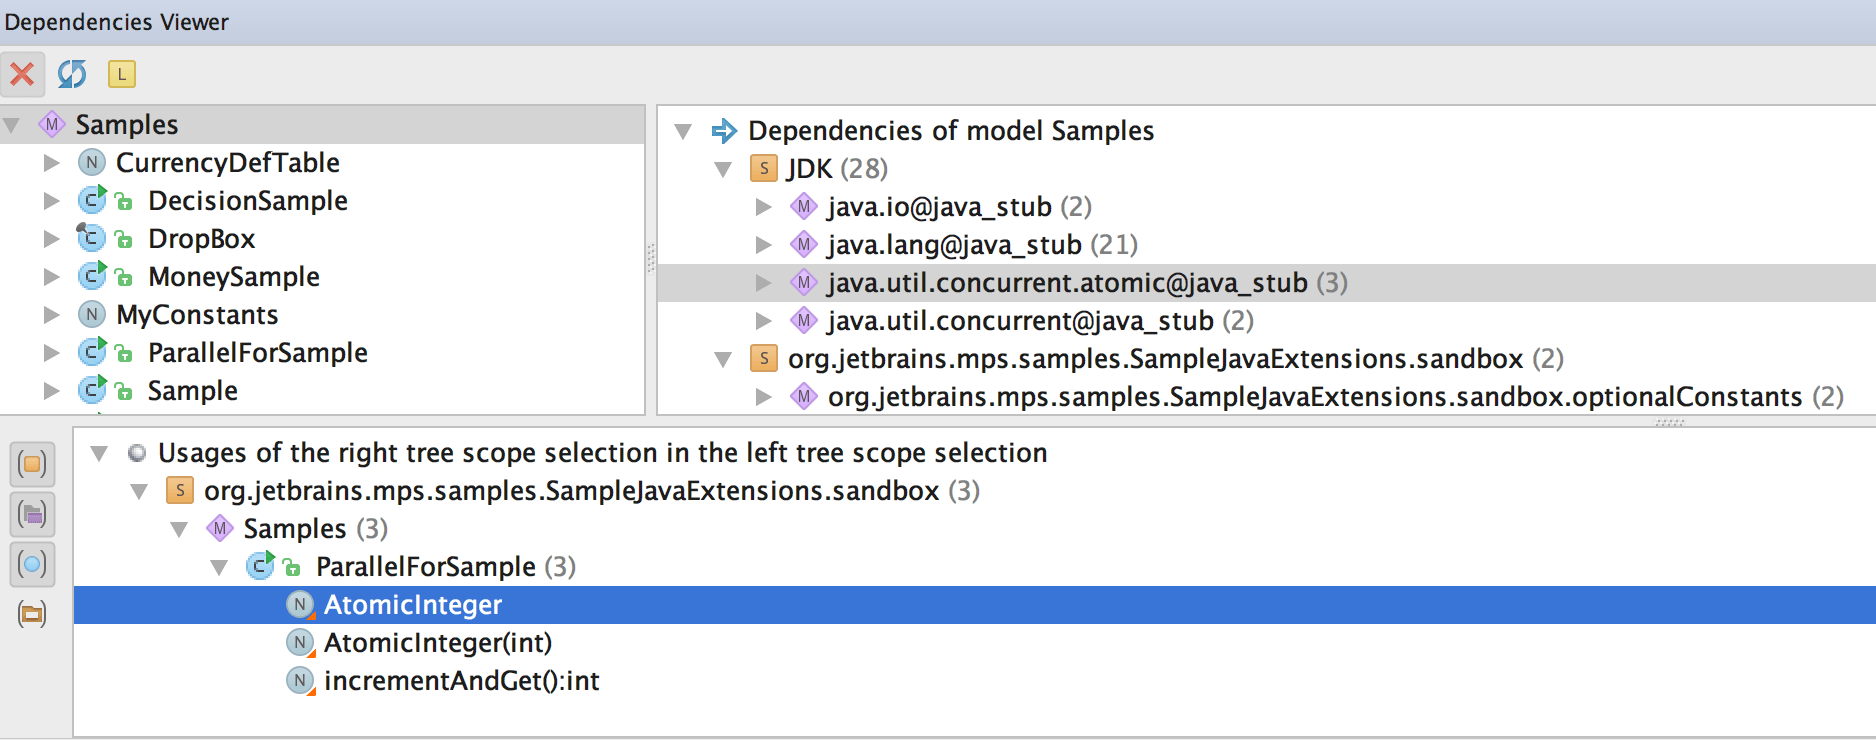Click the red X close icon in toolbar
The width and height of the screenshot is (1876, 740).
coord(22,74)
